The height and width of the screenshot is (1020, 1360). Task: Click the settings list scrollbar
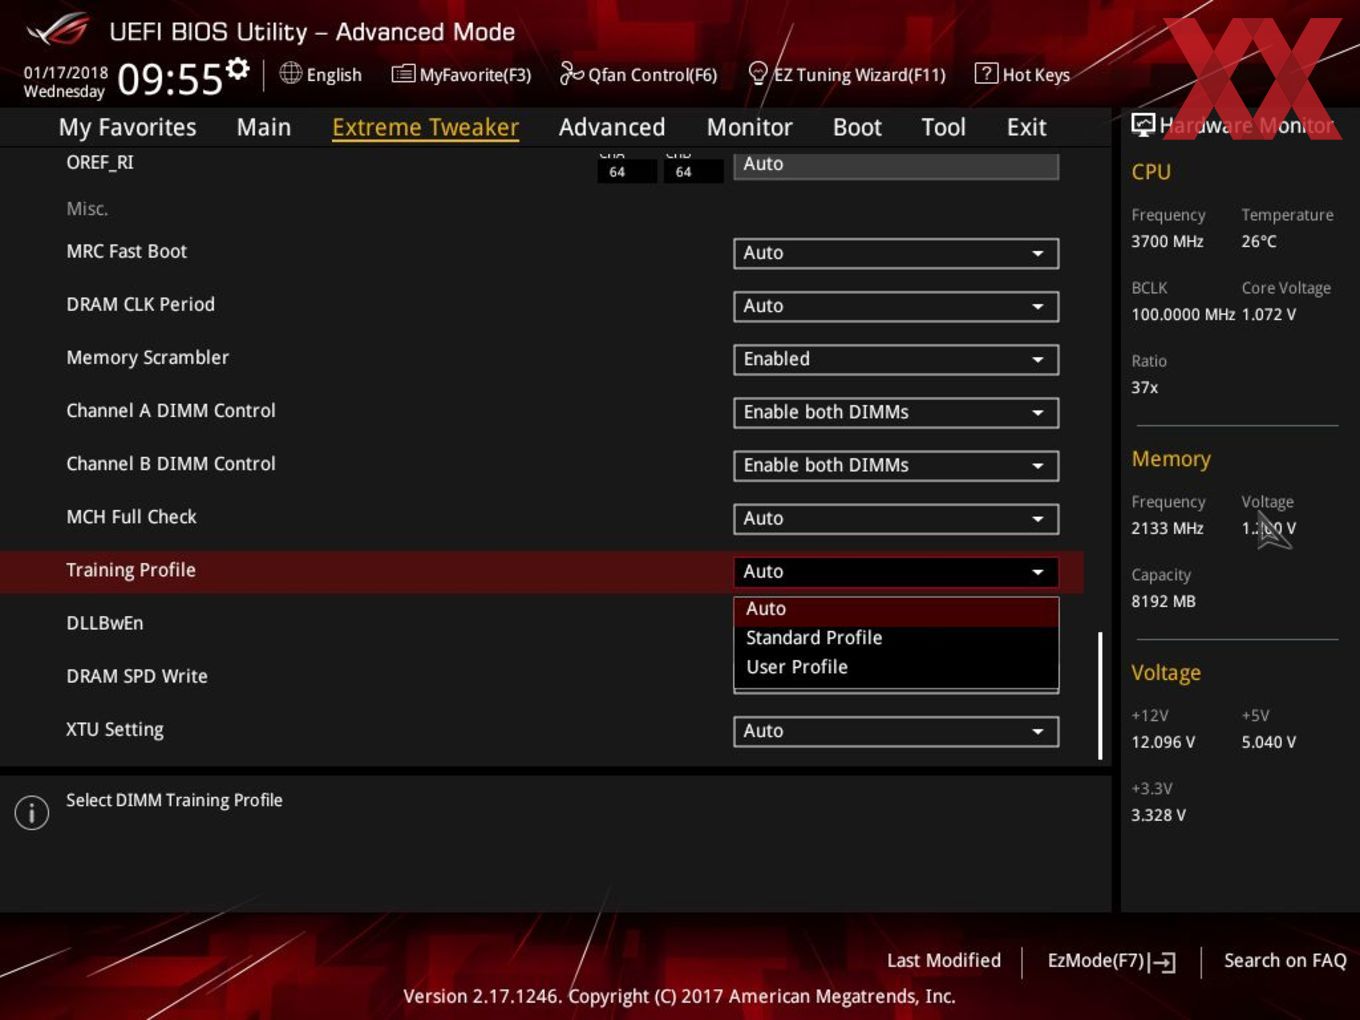click(x=1100, y=695)
